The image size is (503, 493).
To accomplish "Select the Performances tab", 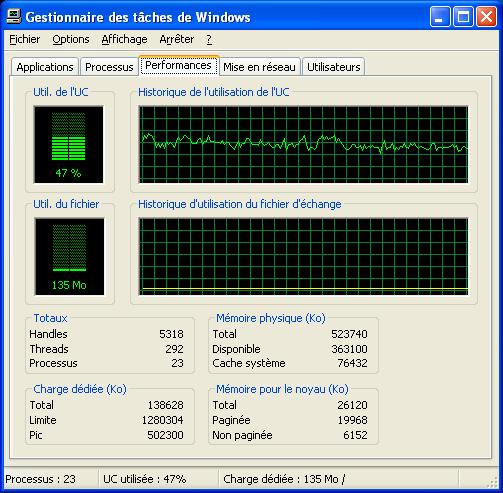I will pyautogui.click(x=179, y=65).
